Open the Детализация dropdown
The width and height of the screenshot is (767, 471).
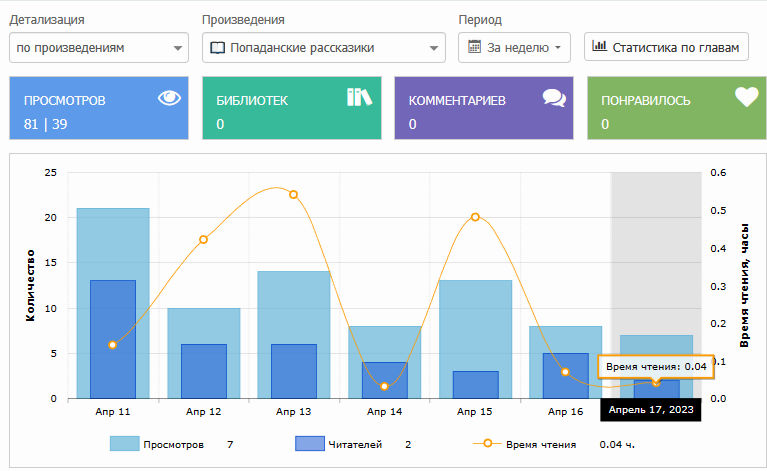click(98, 47)
